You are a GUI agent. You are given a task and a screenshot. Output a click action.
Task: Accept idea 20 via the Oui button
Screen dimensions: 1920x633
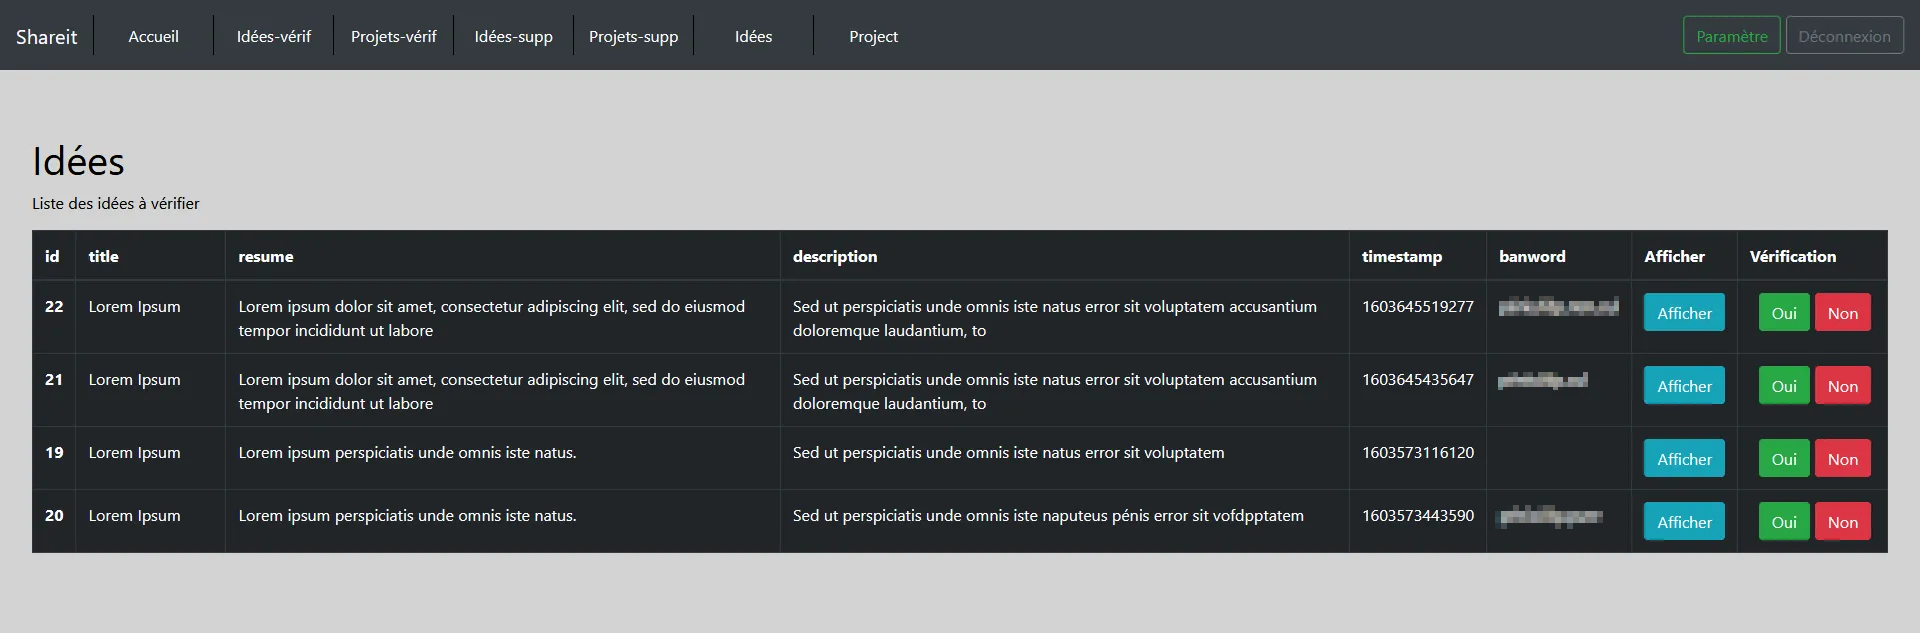point(1784,522)
